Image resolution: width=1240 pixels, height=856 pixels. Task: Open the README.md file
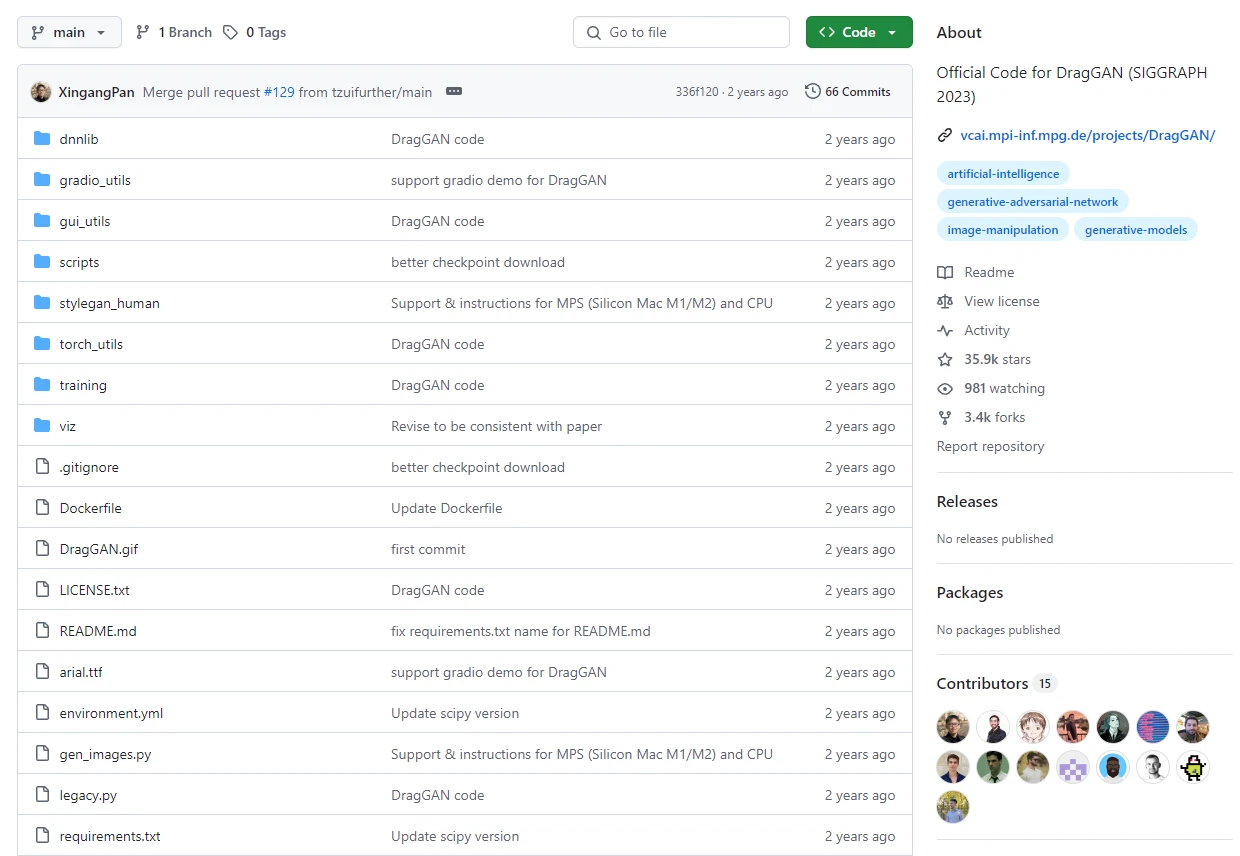click(x=98, y=631)
